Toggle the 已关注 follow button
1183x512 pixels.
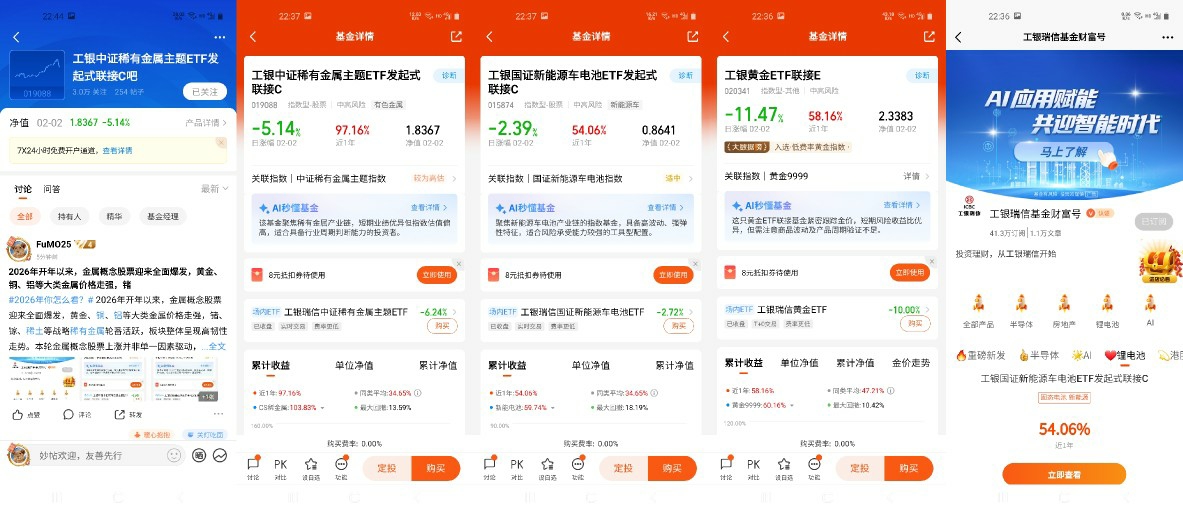click(x=204, y=91)
